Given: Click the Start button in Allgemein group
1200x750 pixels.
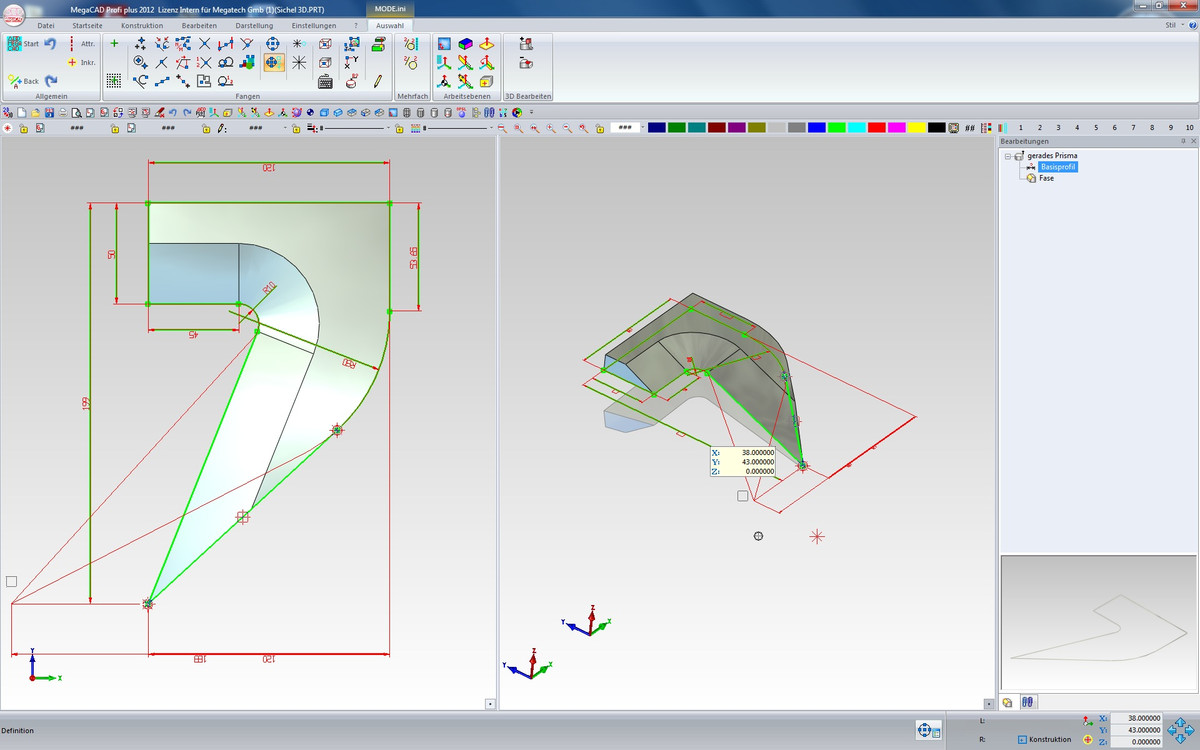Looking at the screenshot, I should coord(22,44).
